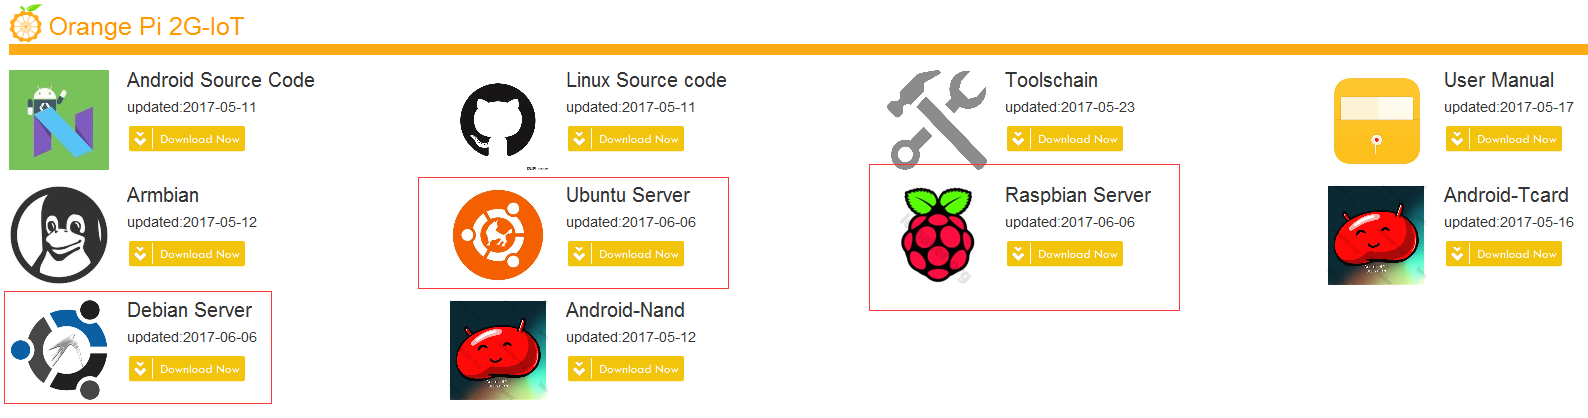
Task: Click the Toolchain title text
Action: coord(1051,80)
